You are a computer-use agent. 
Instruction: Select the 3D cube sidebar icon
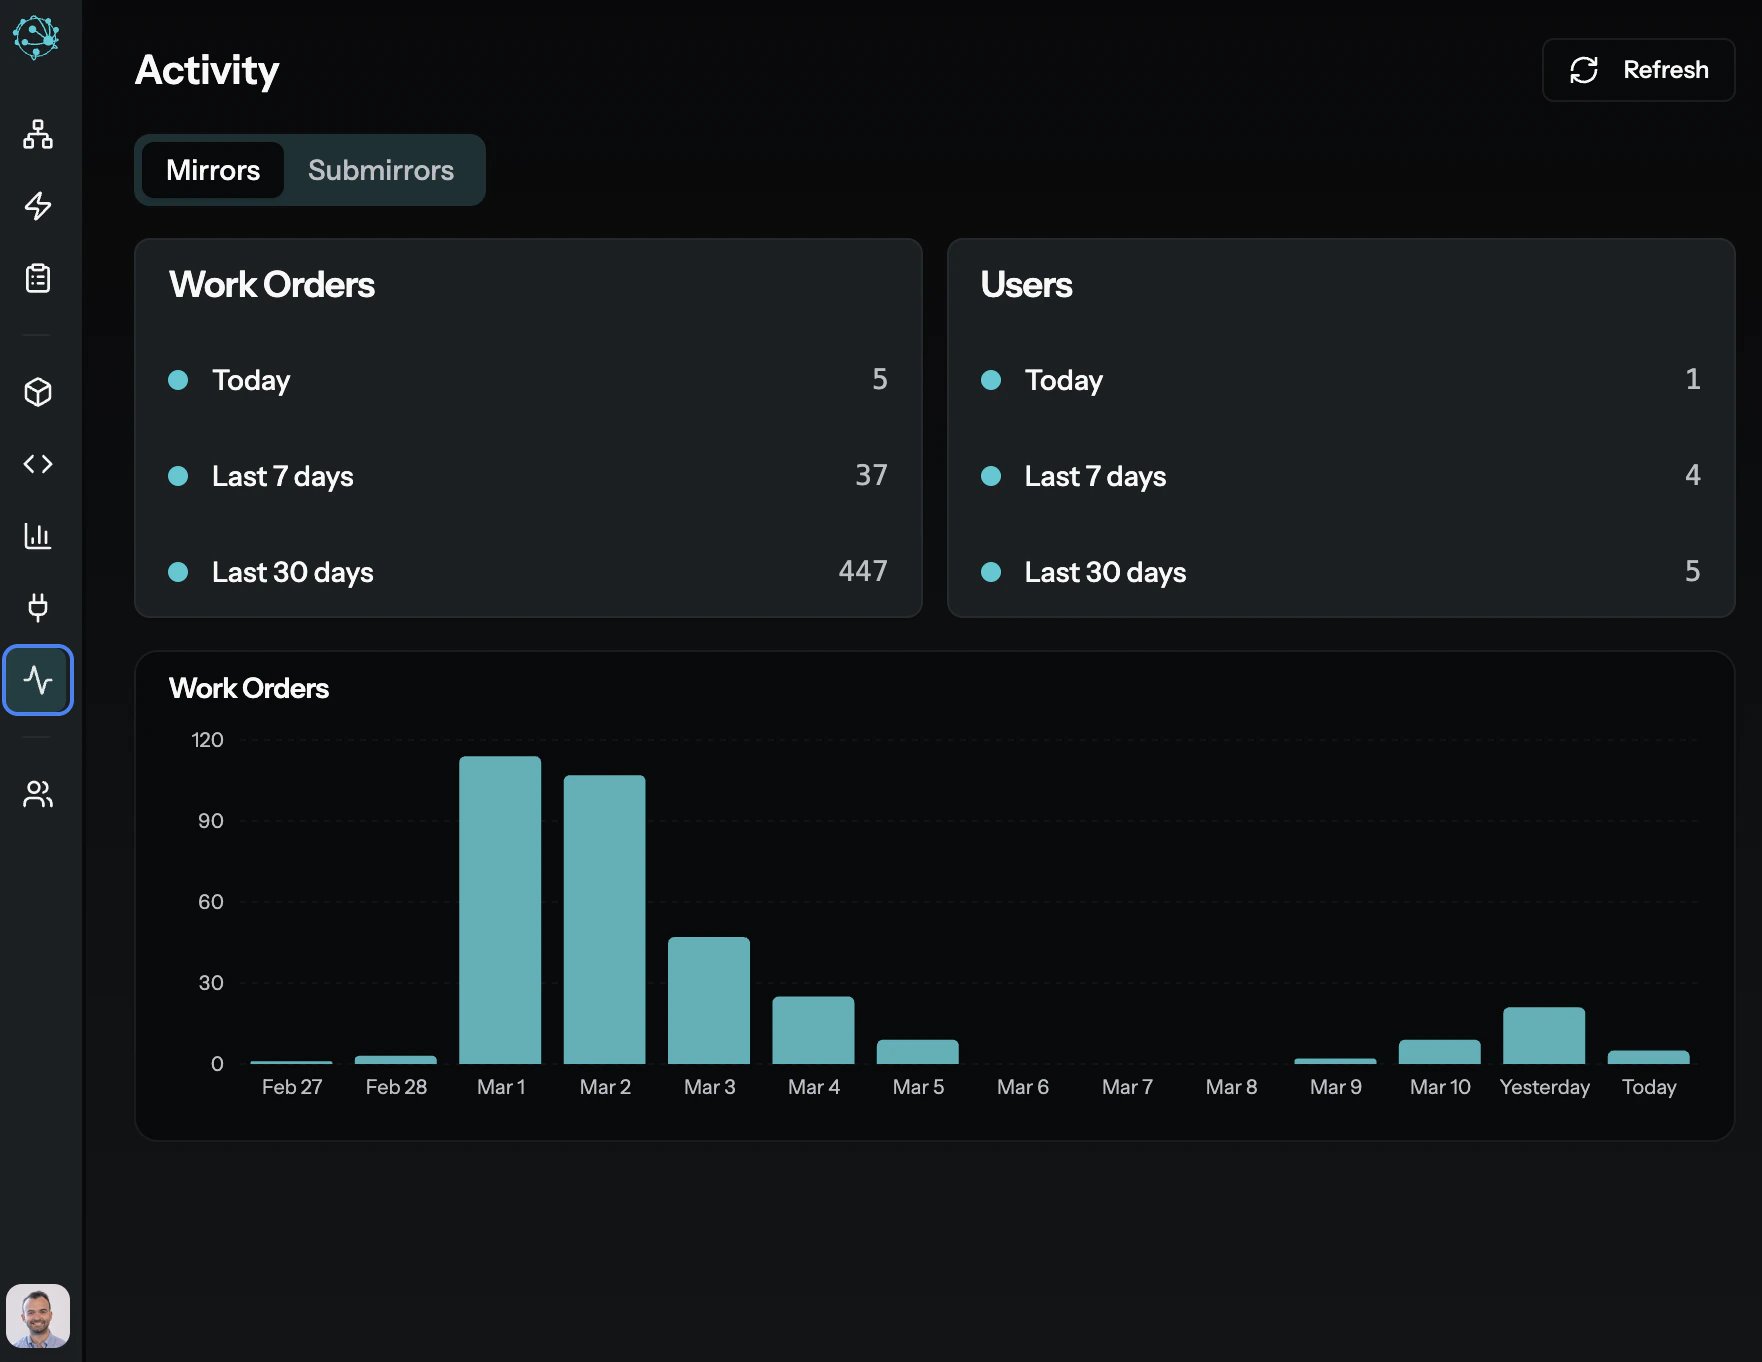point(38,393)
